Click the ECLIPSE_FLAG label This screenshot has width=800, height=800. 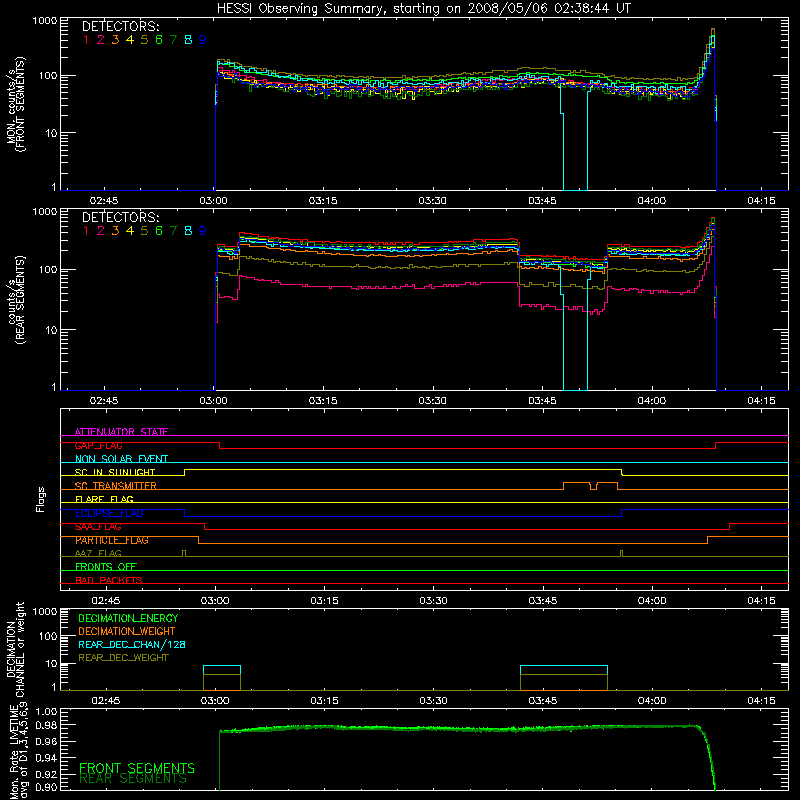click(x=109, y=513)
